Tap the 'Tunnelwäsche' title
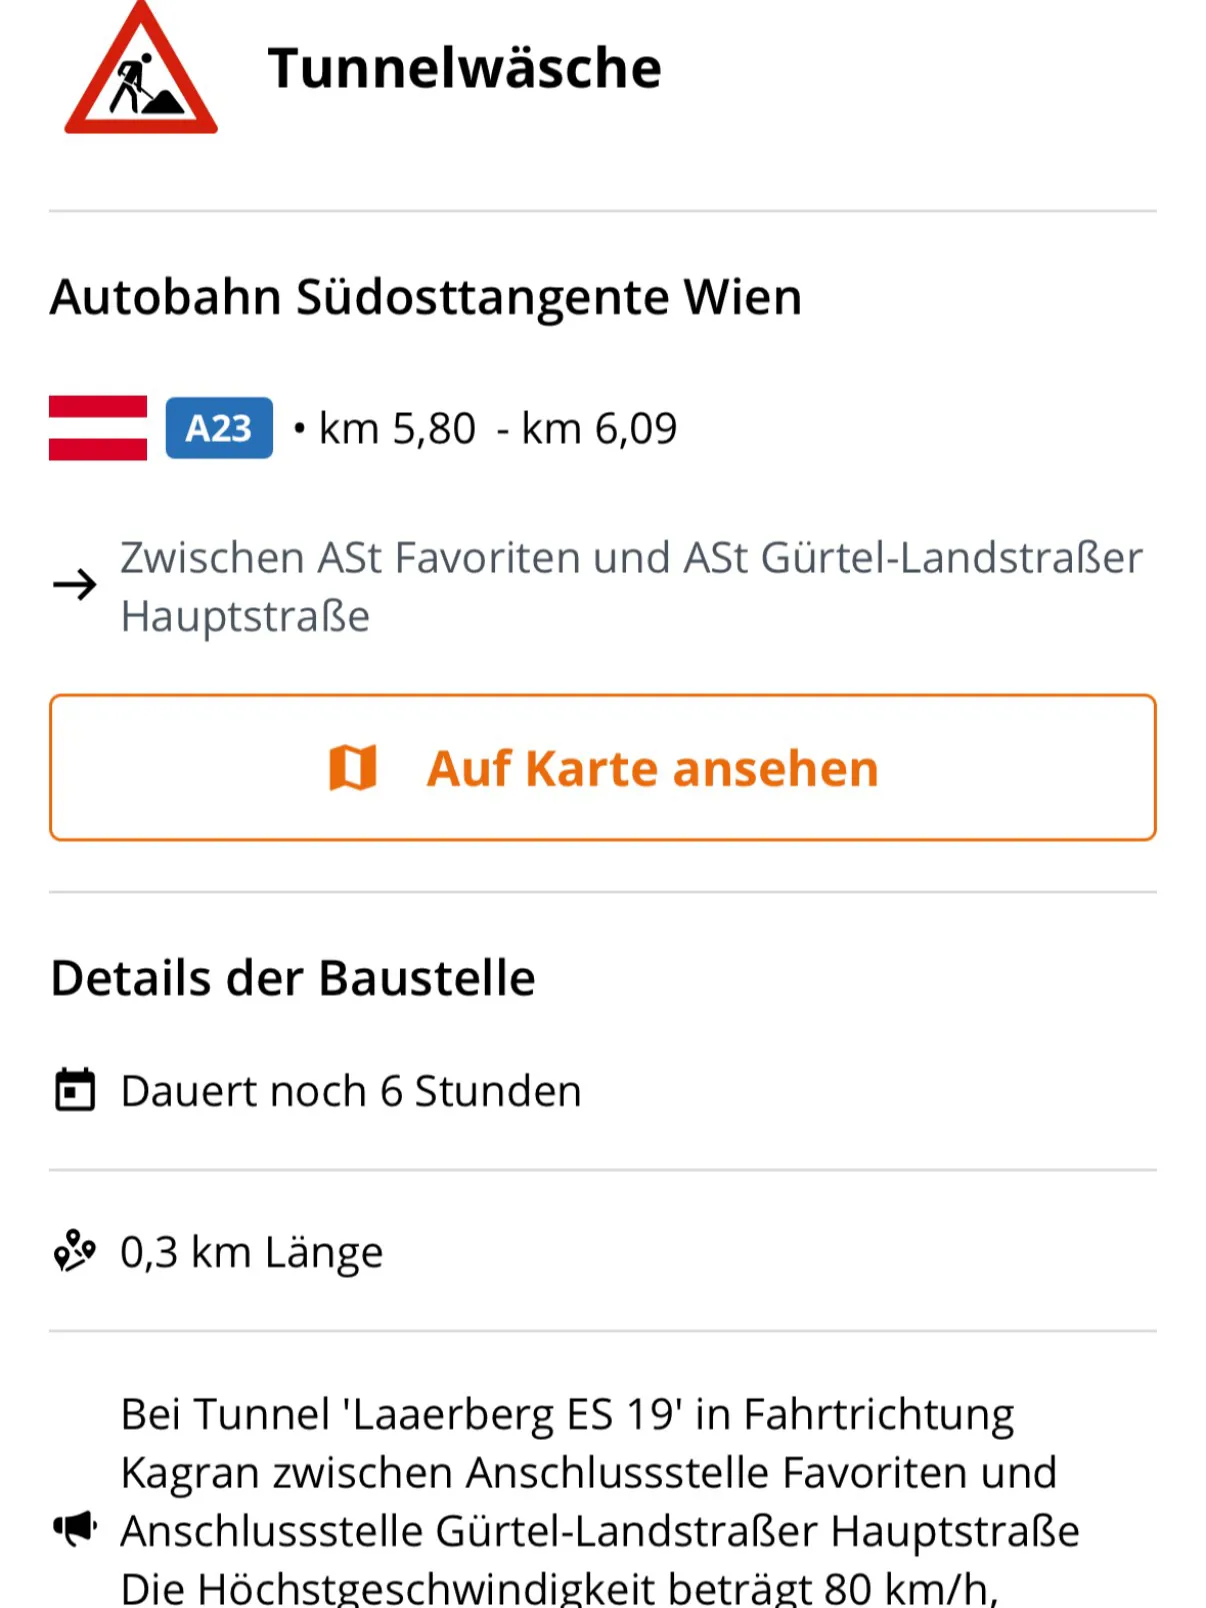1206x1608 pixels. 464,68
